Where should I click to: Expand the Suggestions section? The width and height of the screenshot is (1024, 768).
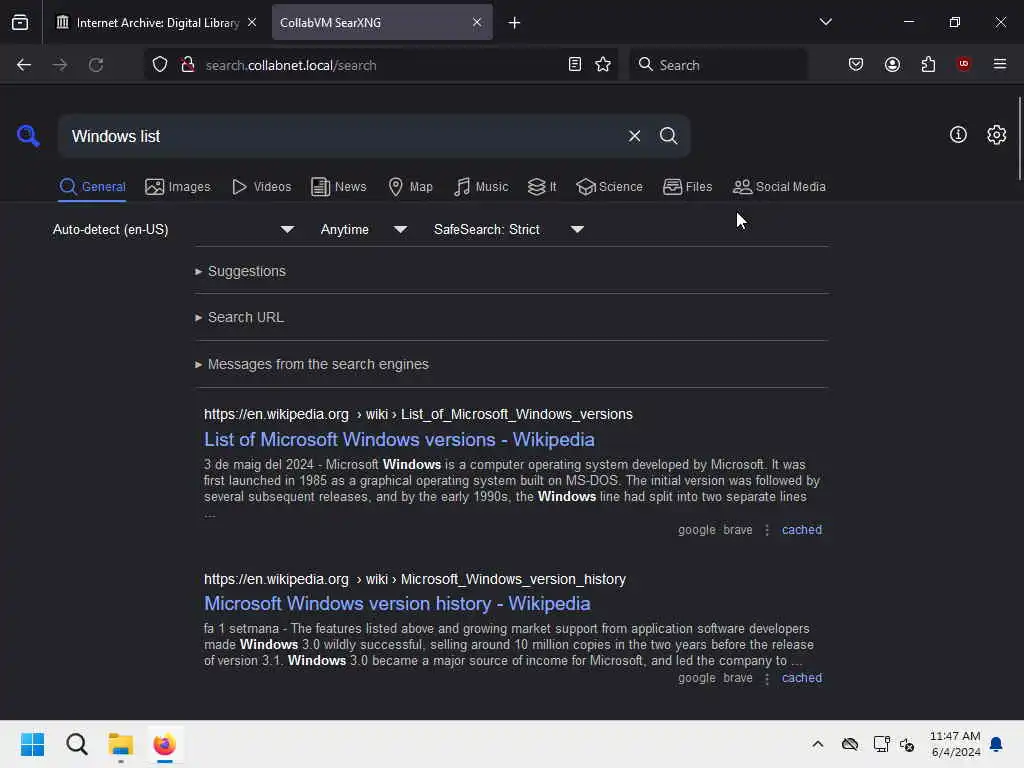[x=240, y=271]
